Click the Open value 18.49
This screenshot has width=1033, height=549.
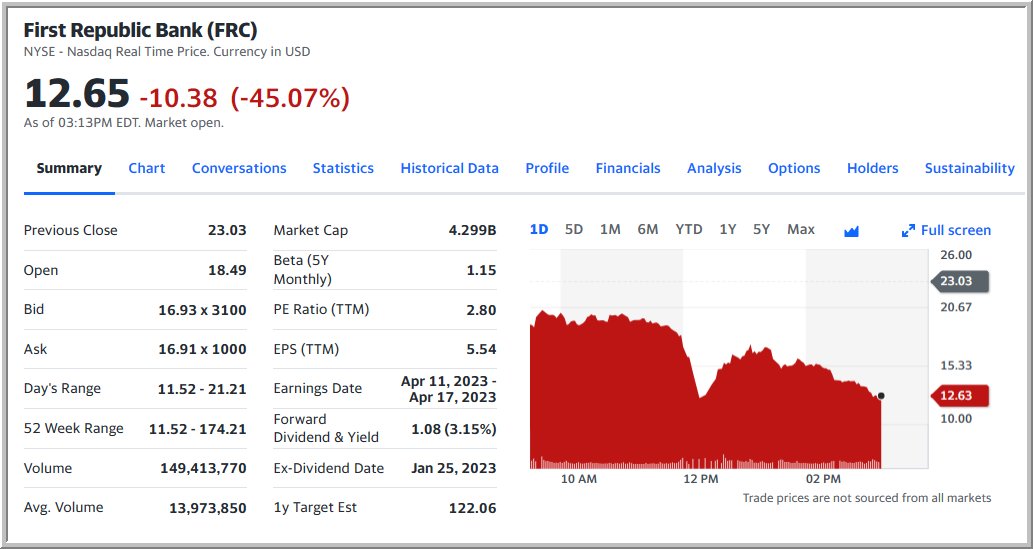[x=227, y=270]
